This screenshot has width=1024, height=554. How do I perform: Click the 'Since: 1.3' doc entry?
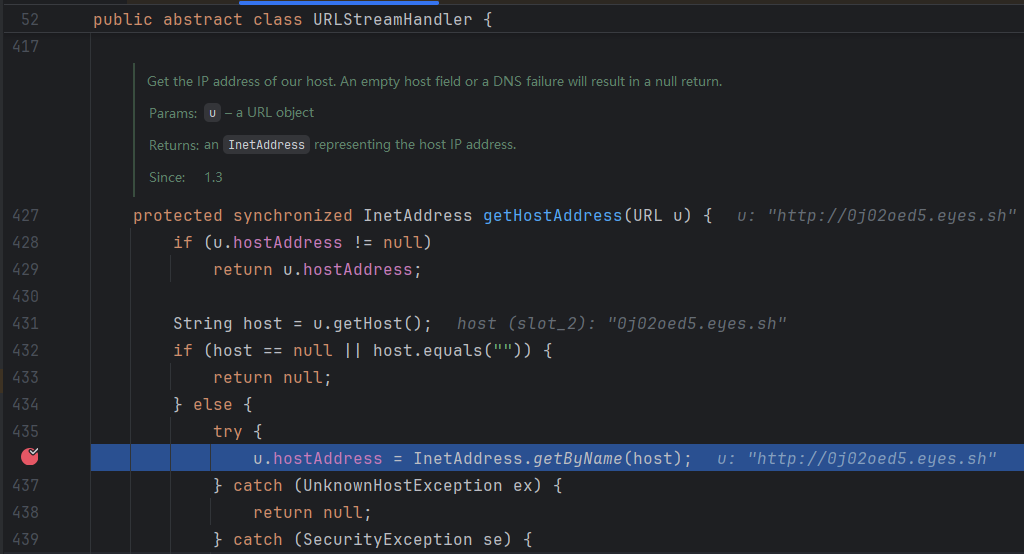click(x=185, y=177)
